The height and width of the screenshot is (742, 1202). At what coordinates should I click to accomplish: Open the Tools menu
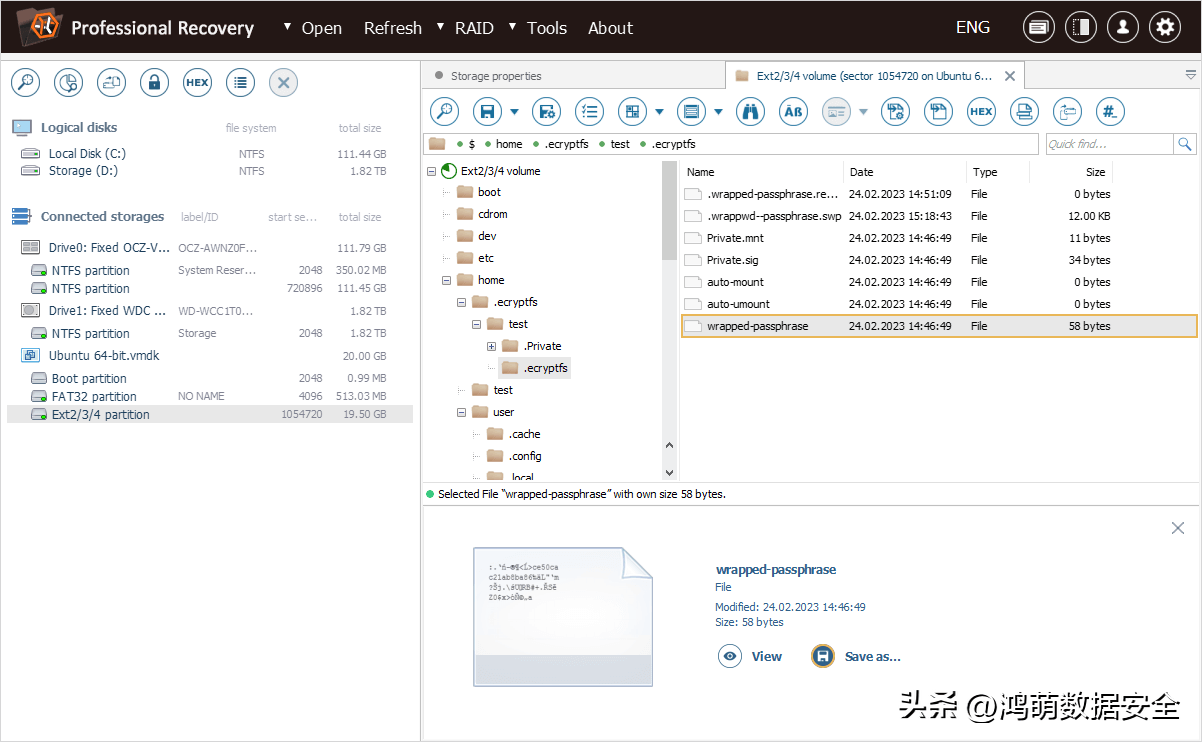click(546, 28)
